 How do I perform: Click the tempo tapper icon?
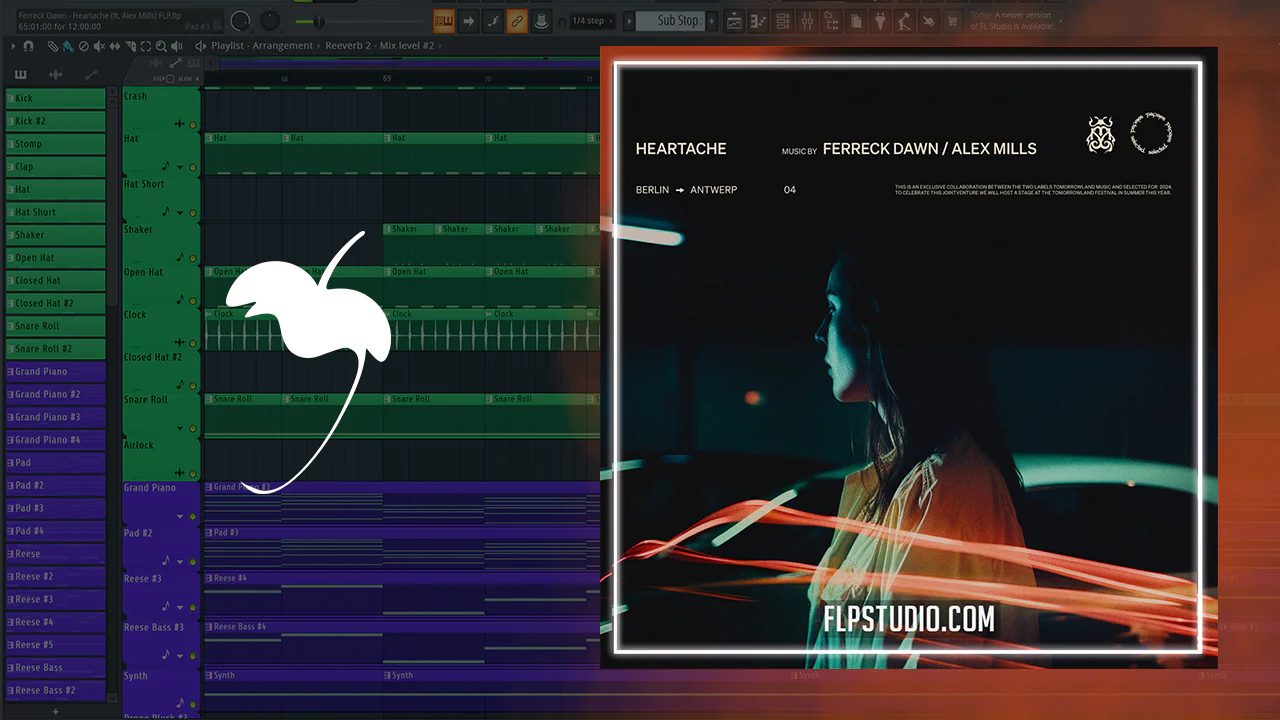[905, 20]
